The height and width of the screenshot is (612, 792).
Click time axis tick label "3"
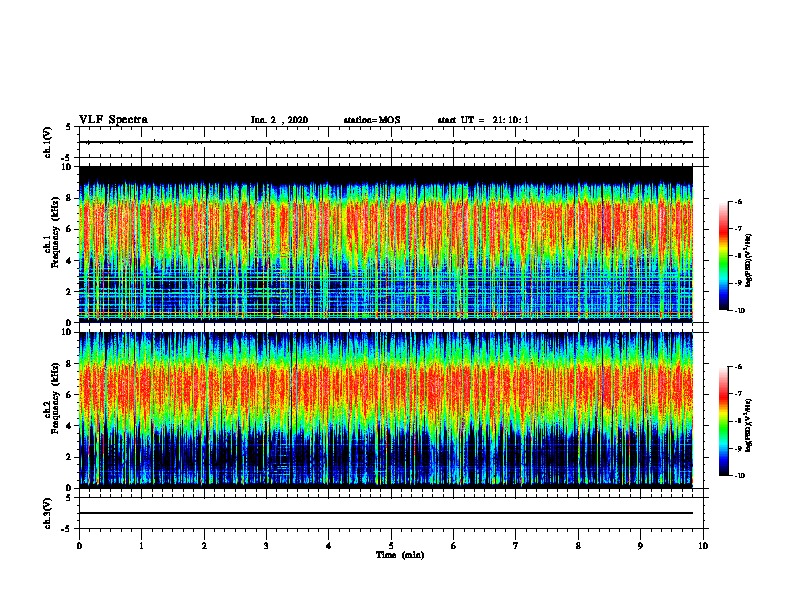(x=266, y=546)
